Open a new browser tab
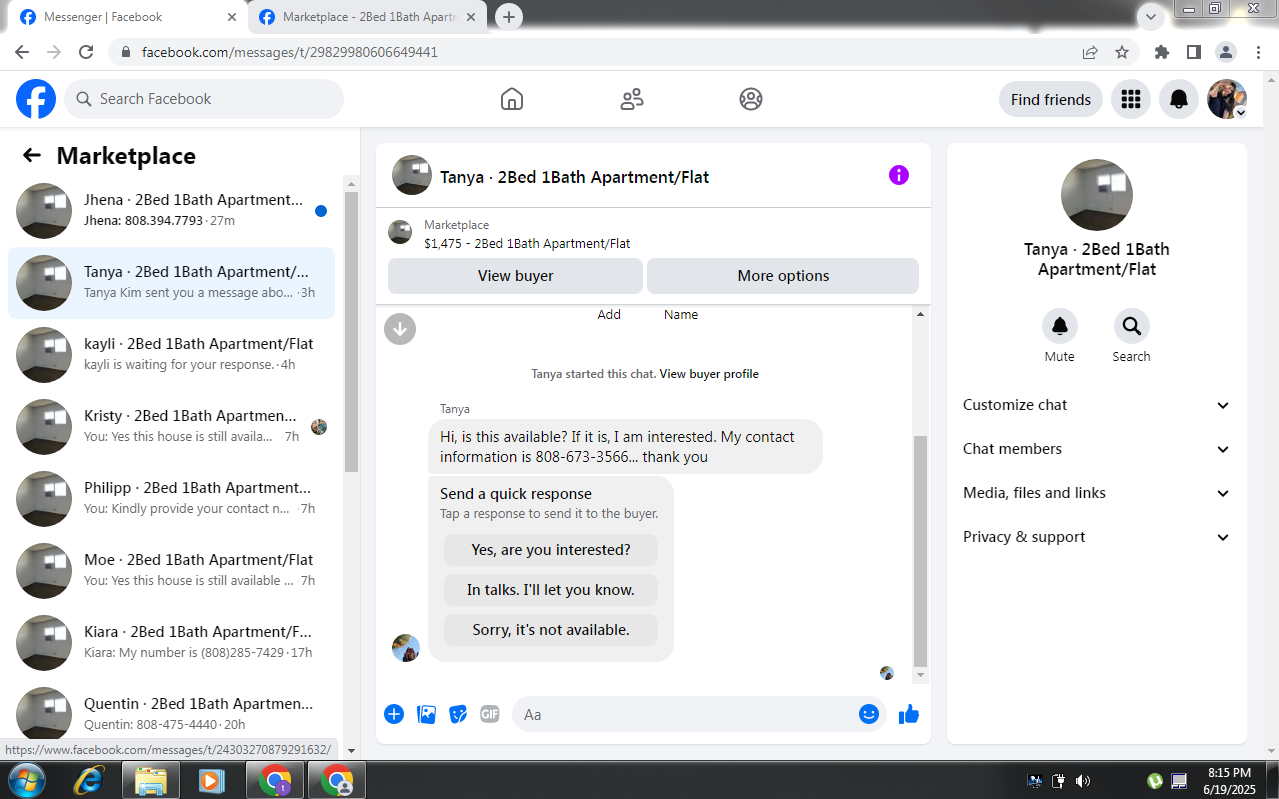Screen dimensions: 1279x799 [x=509, y=17]
